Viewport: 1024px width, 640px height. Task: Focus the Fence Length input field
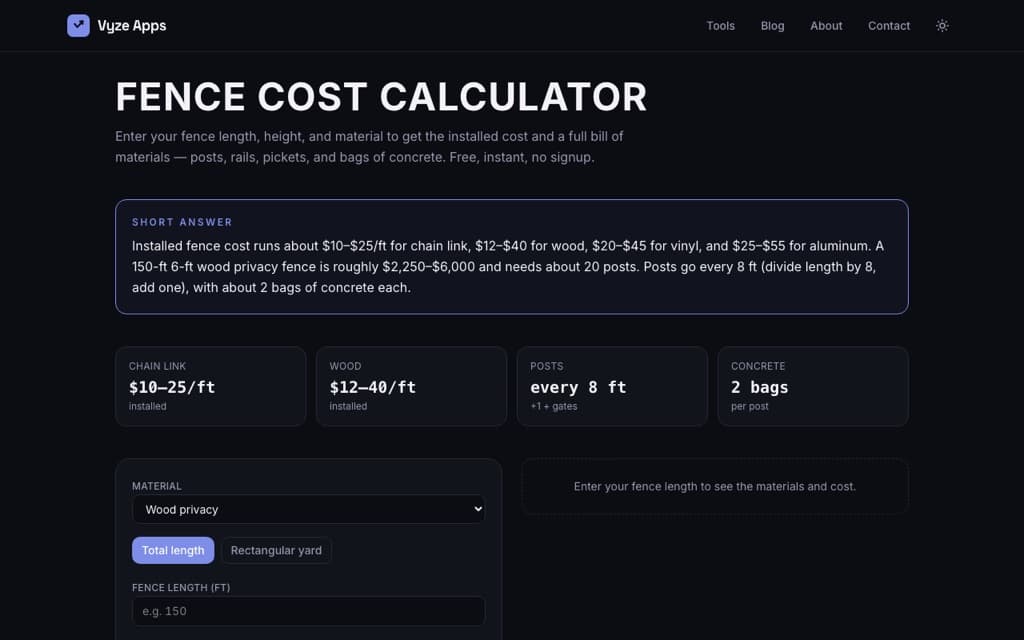click(x=308, y=611)
